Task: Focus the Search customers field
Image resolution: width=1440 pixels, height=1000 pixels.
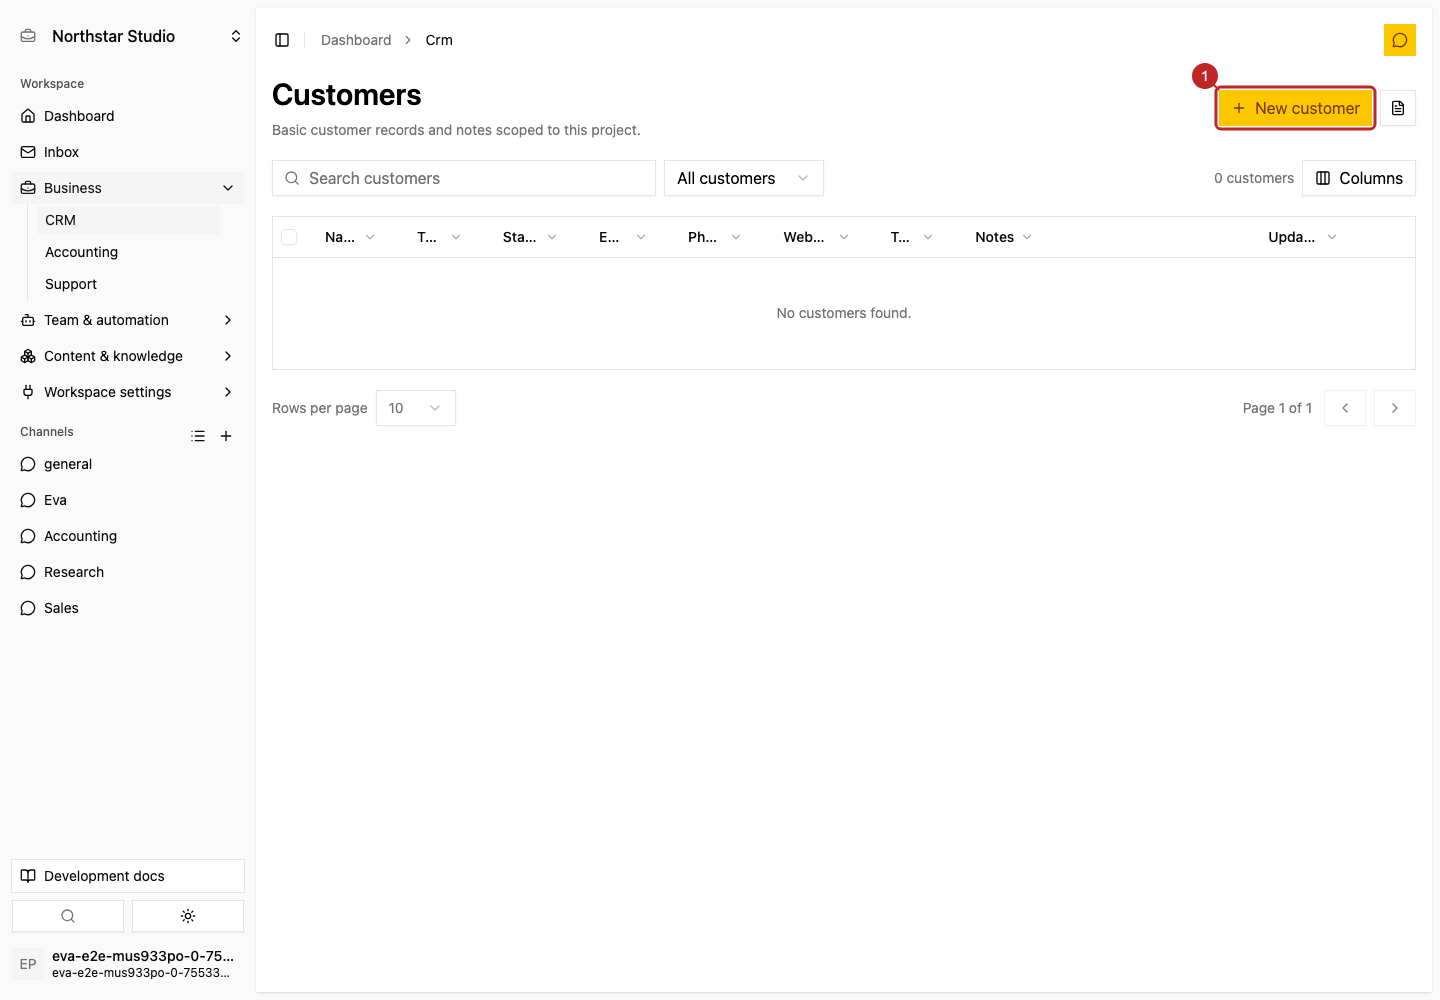Action: tap(464, 178)
